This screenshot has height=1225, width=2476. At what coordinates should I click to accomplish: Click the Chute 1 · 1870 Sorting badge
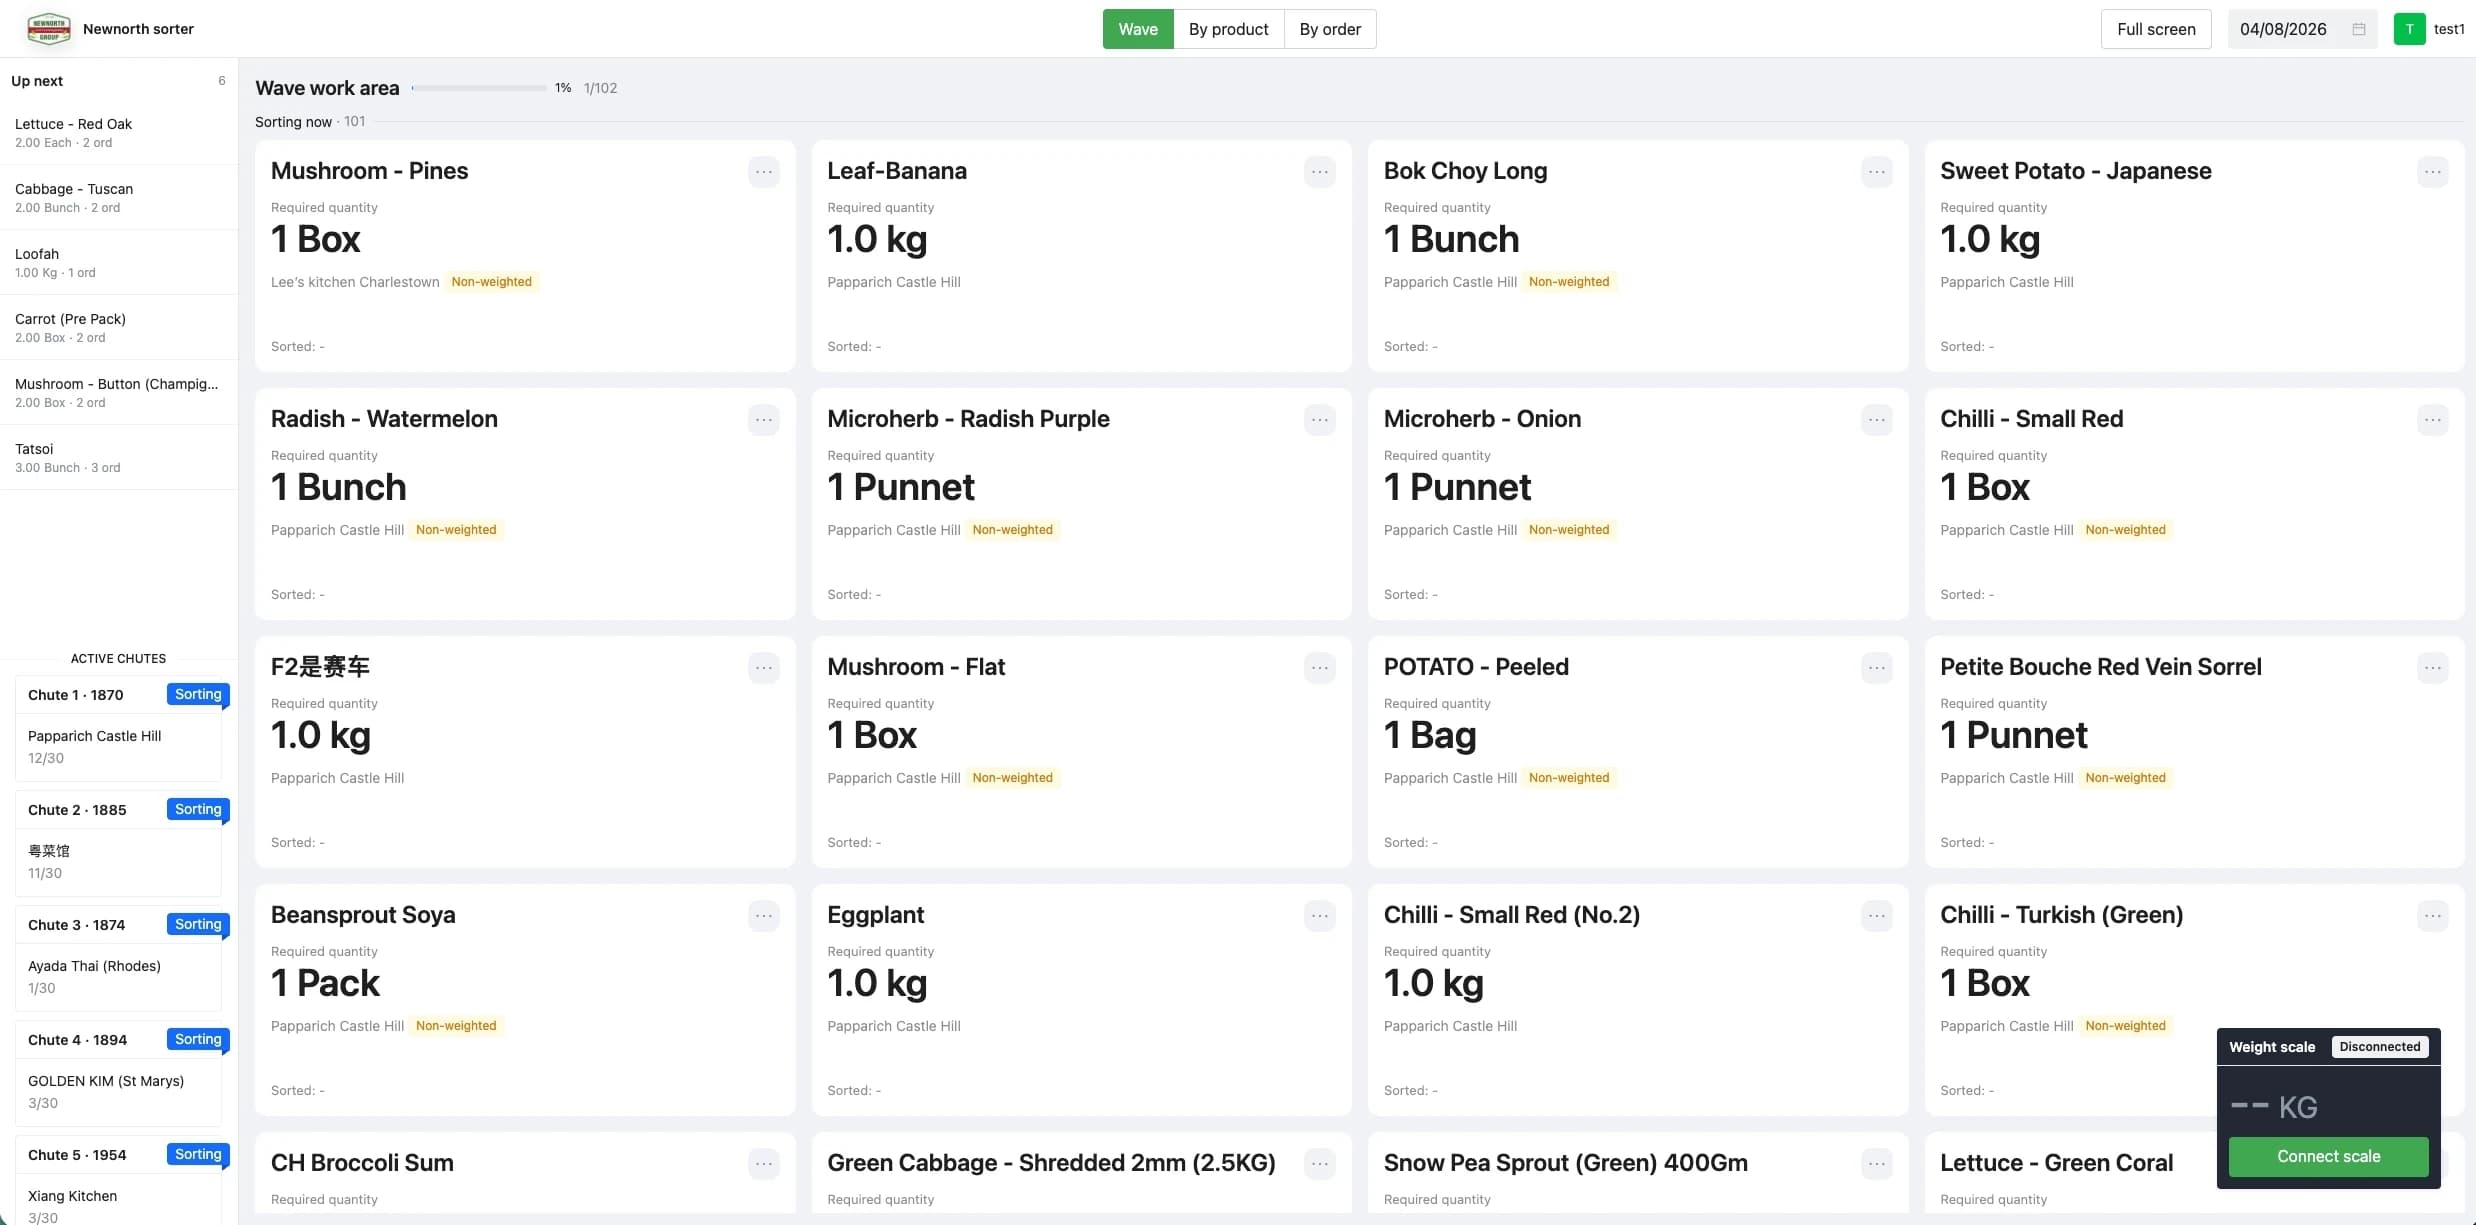coord(198,694)
